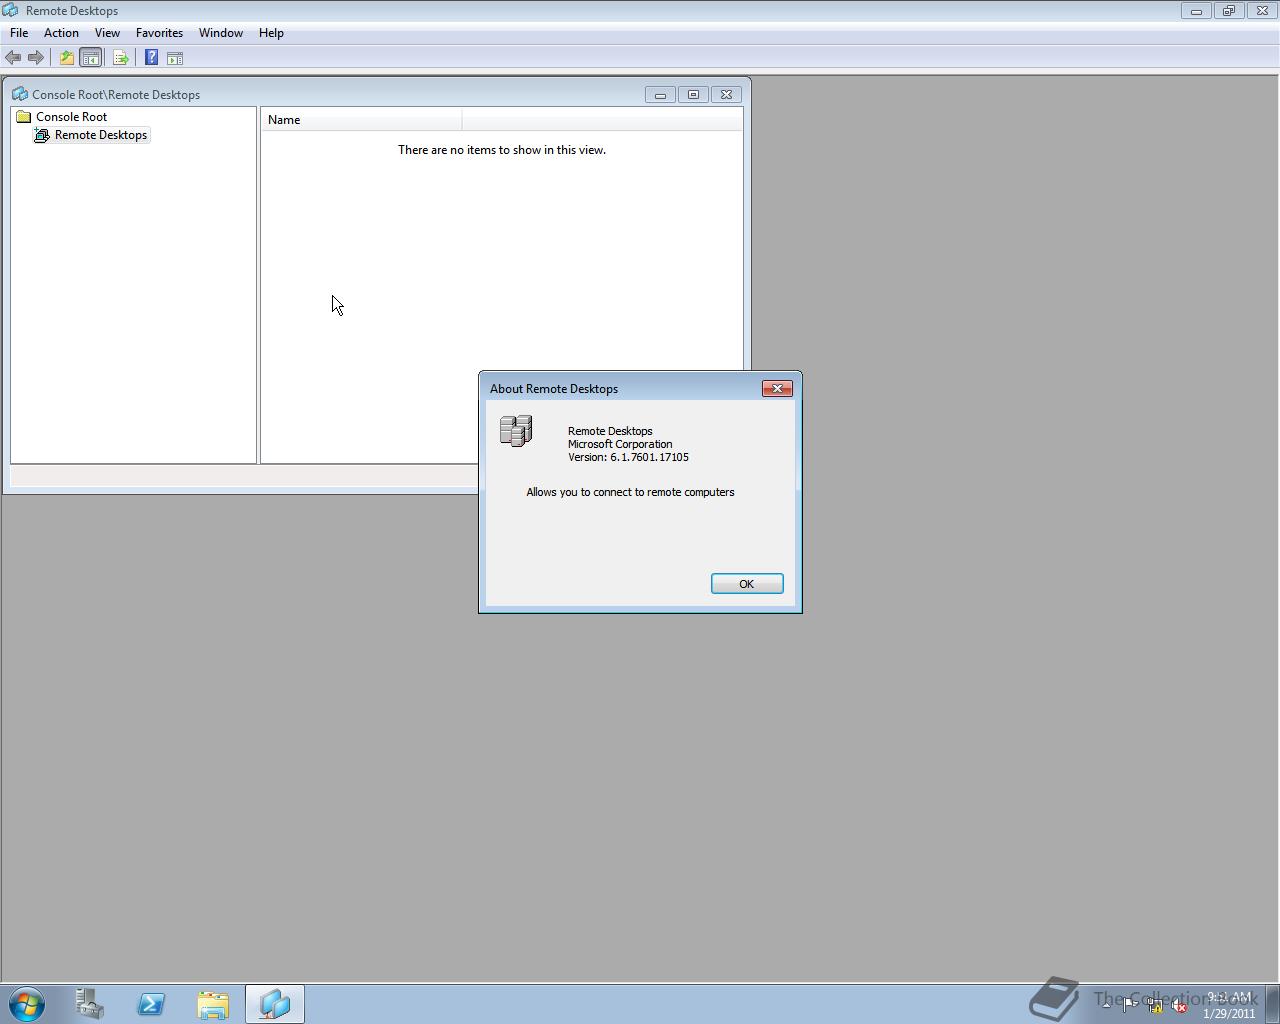Click 'Microsoft Corporation' text in dialog

[620, 444]
